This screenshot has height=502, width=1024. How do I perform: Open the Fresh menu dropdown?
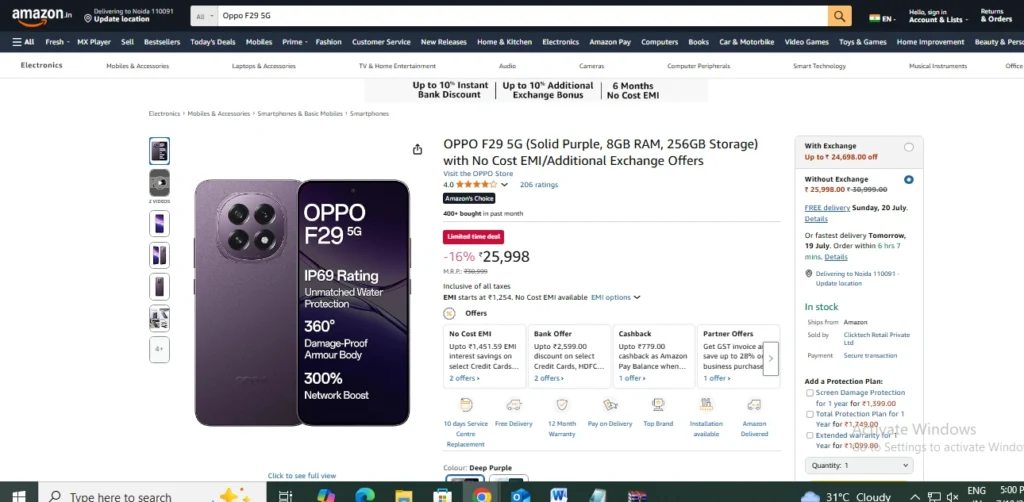(x=57, y=42)
